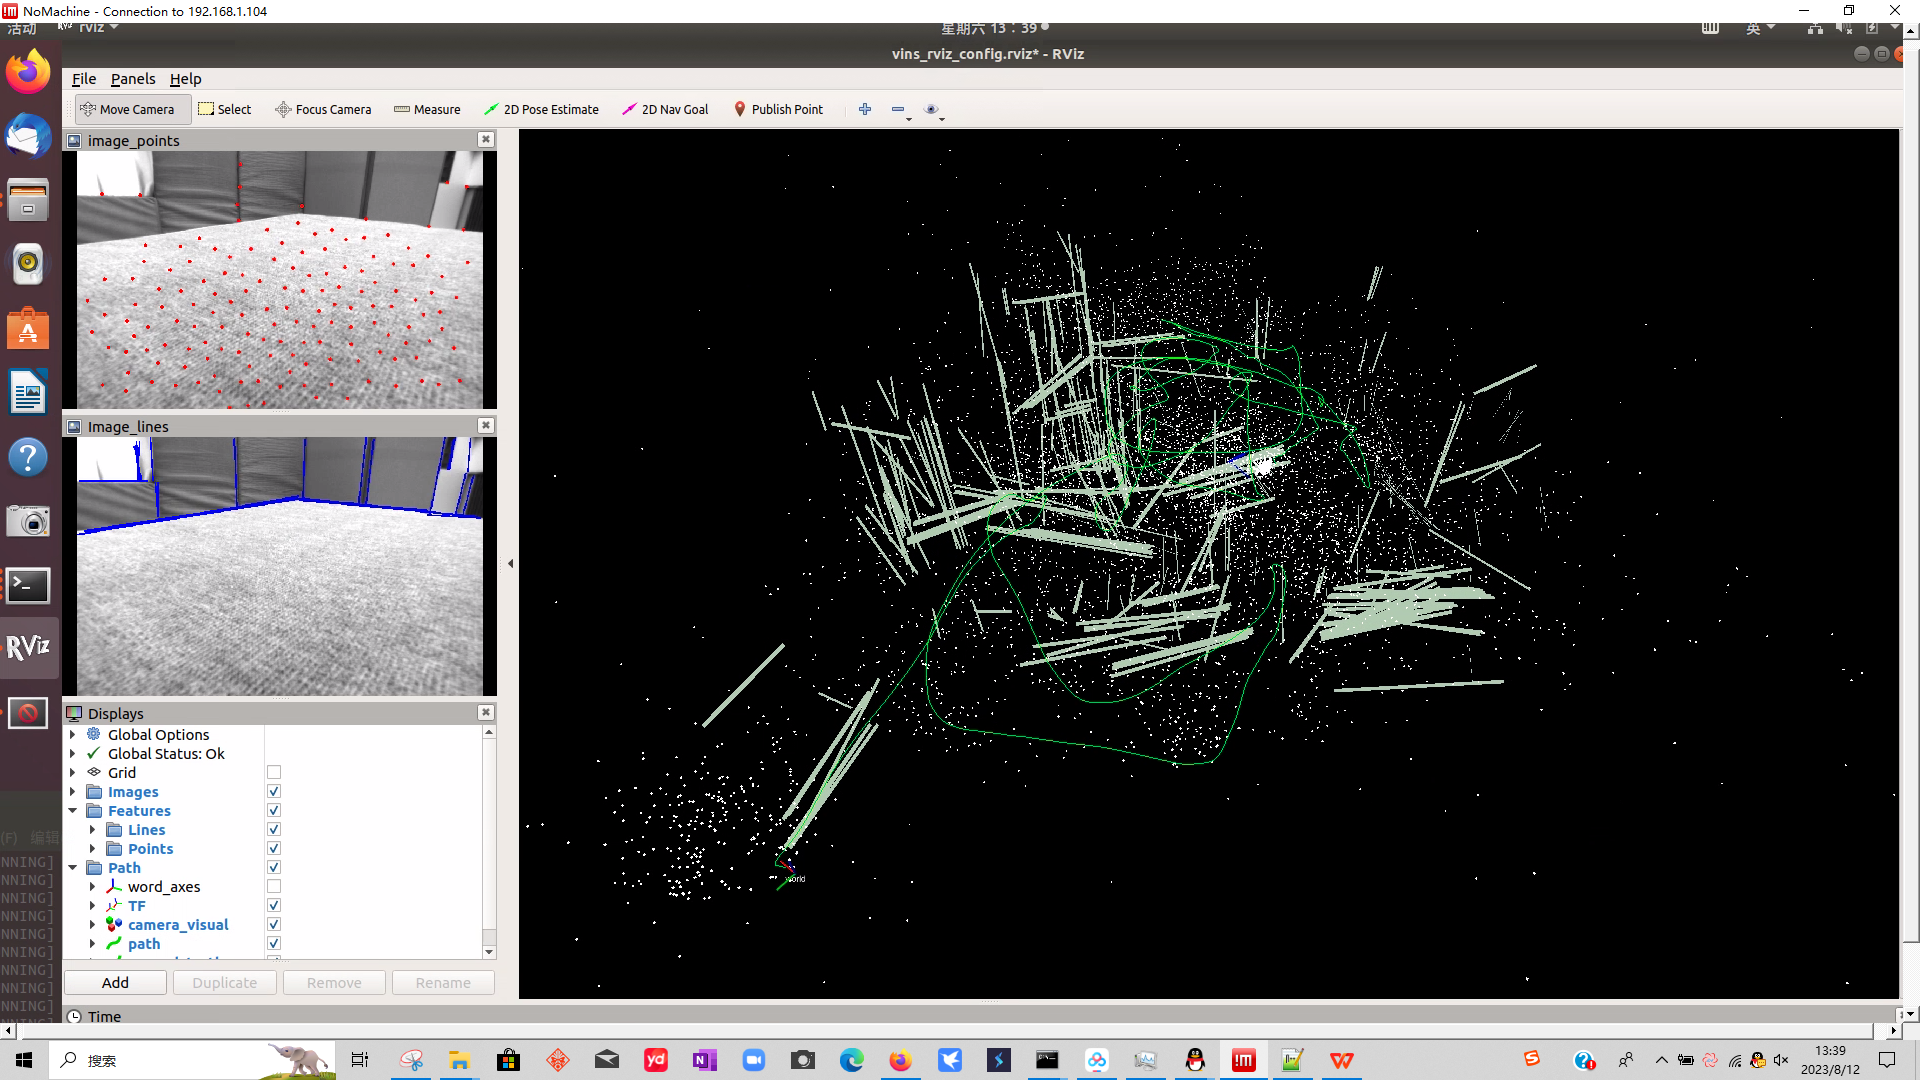Click the Displays panel vertical scrollbar
Image resolution: width=1920 pixels, height=1080 pixels.
(489, 840)
